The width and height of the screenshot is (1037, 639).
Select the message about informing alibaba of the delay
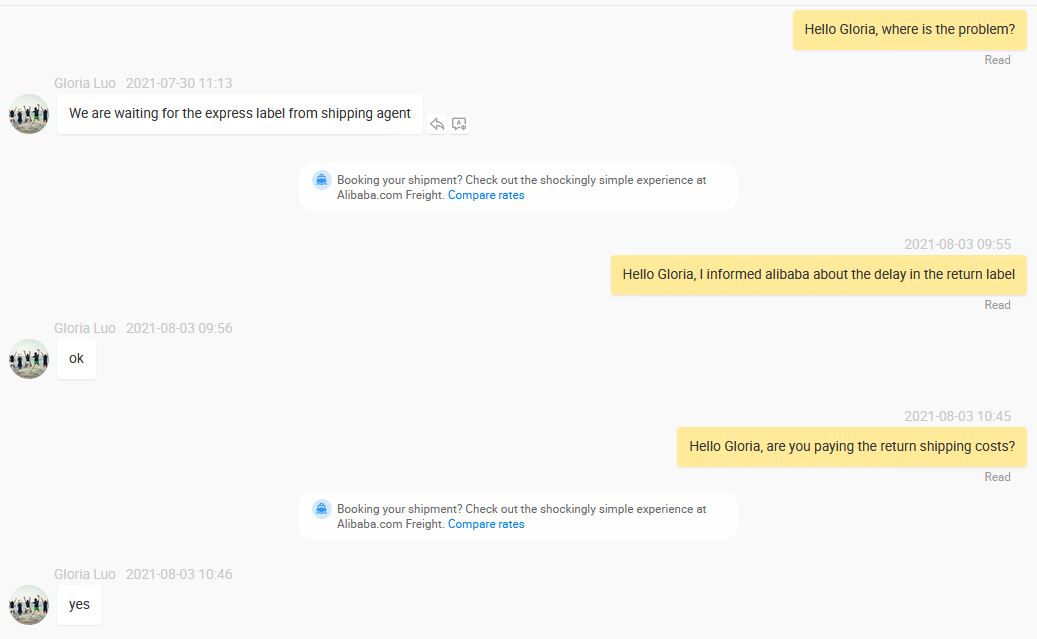pyautogui.click(x=818, y=275)
